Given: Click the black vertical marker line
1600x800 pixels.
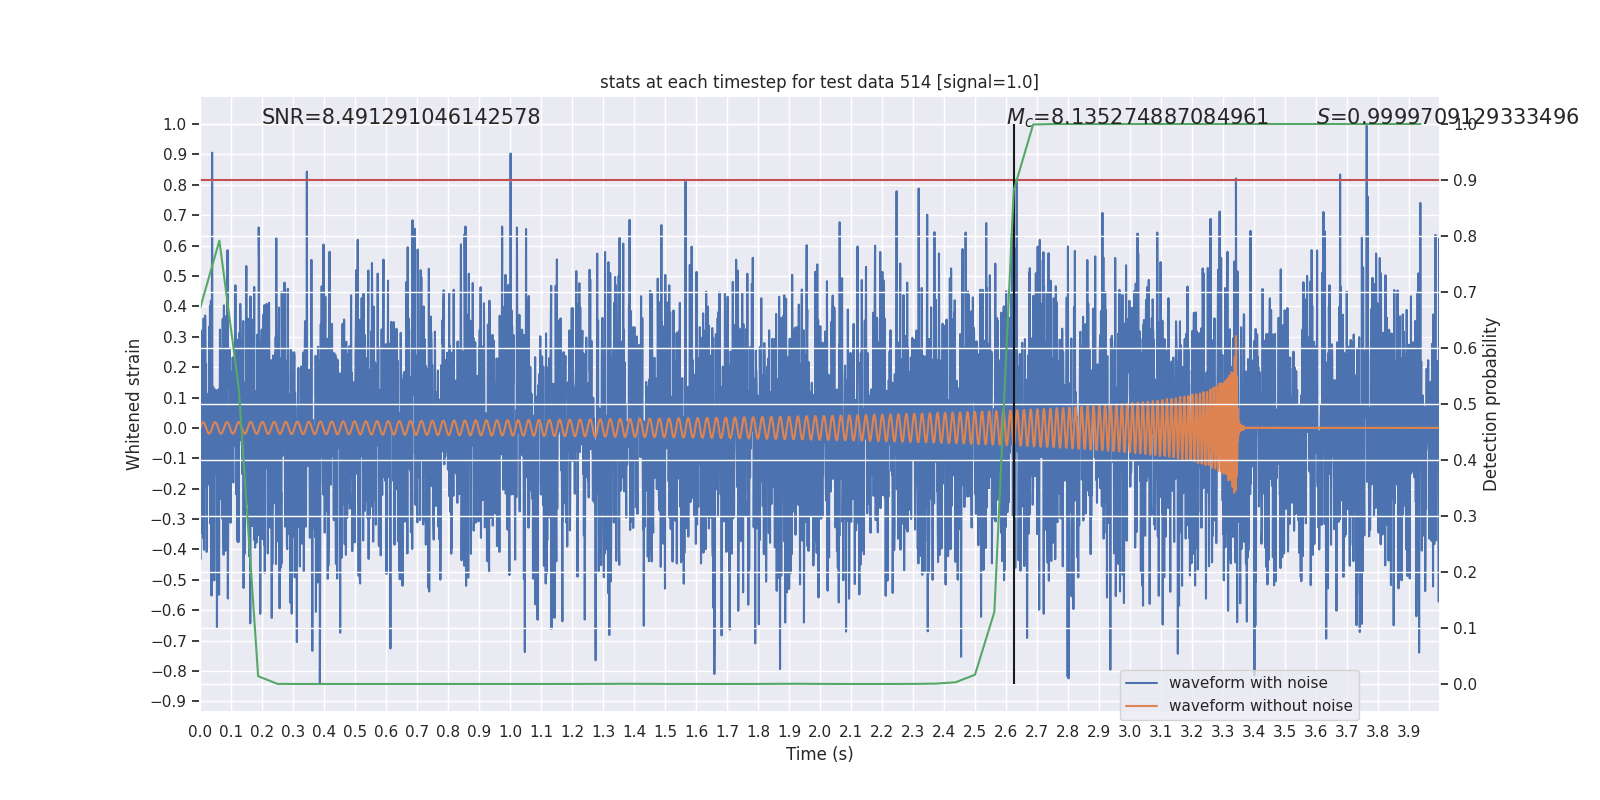Looking at the screenshot, I should (1014, 404).
